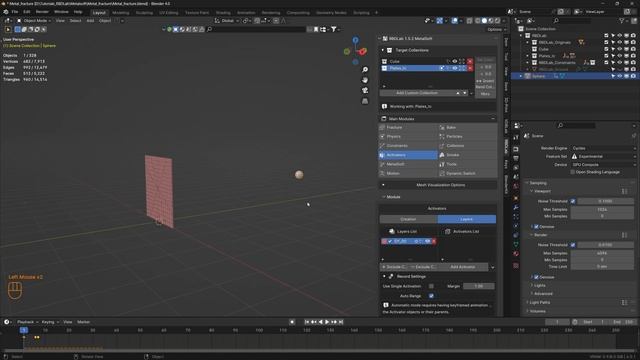Click the viewport navigation gizmo red X axis
The height and width of the screenshot is (360, 640).
363,51
